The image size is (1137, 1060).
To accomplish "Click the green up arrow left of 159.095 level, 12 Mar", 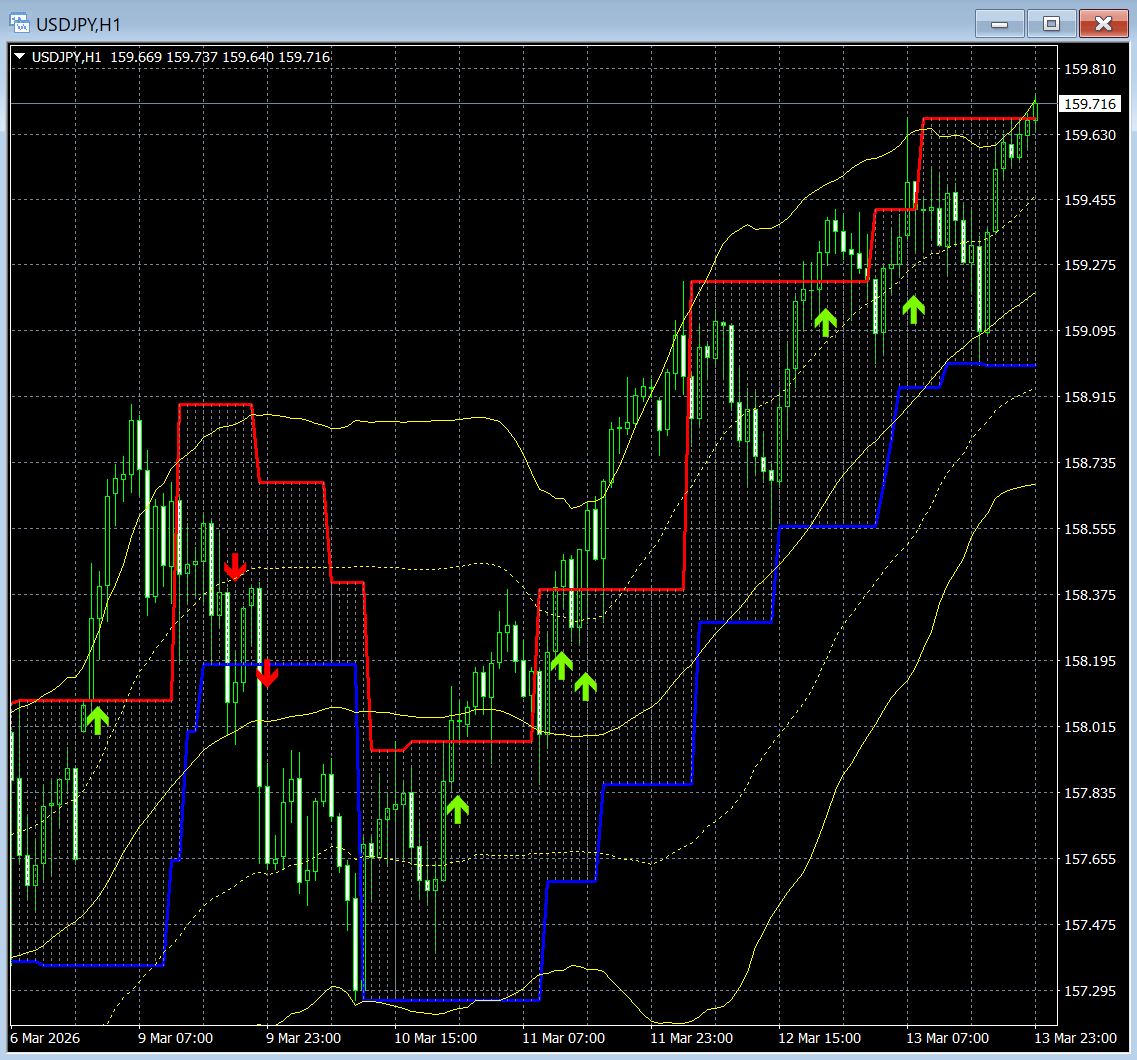I will (x=825, y=322).
